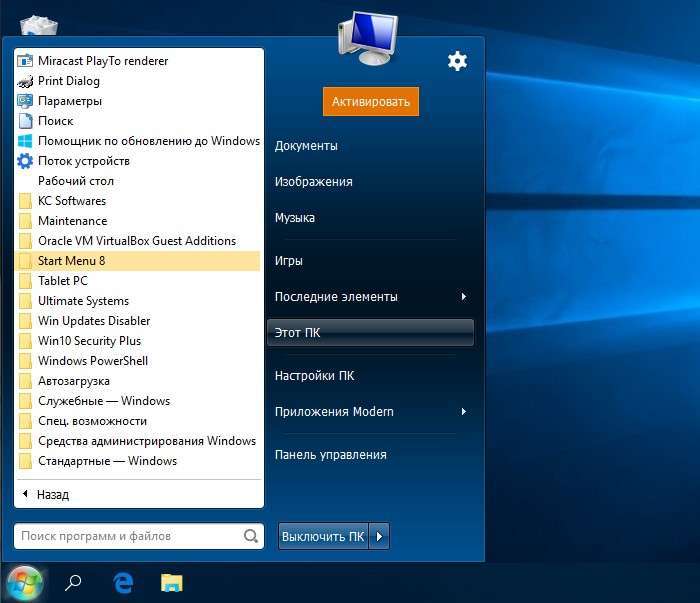Screen dimensions: 700x603
Task: Click the Windows PowerShell folder icon
Action: pos(25,361)
